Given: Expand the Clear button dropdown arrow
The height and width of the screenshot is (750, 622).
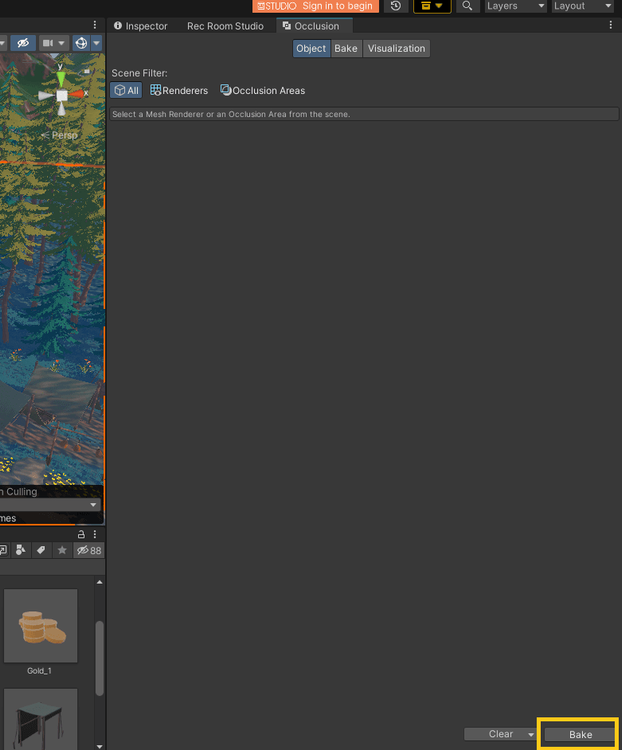Looking at the screenshot, I should point(531,735).
